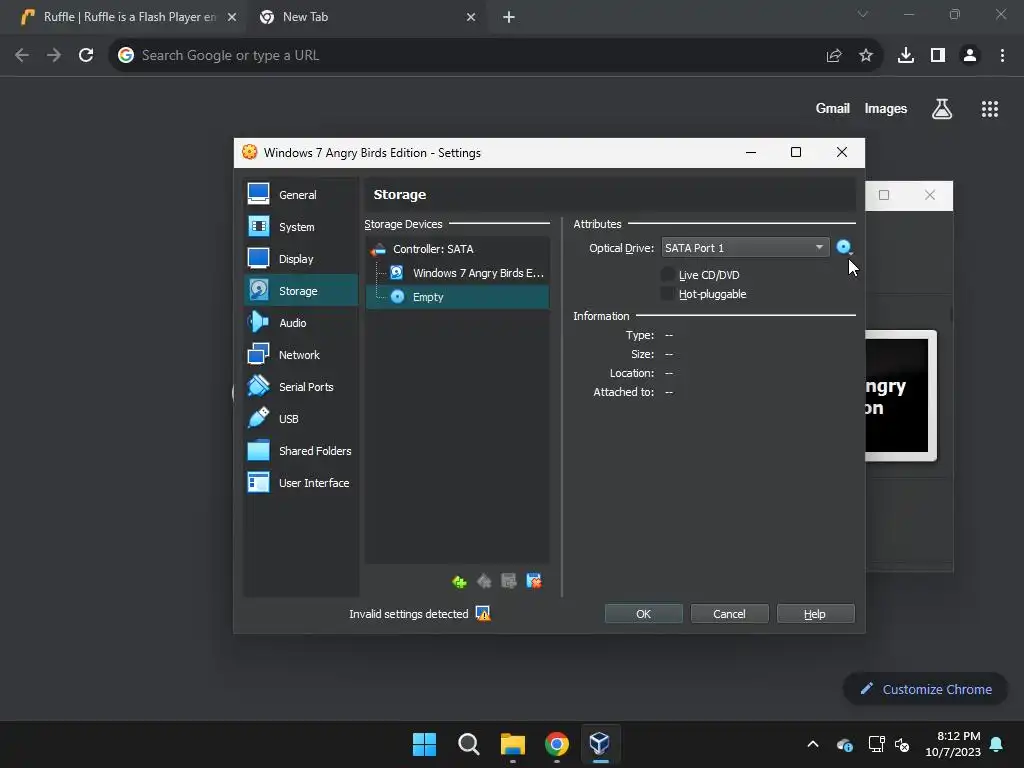The image size is (1024, 768).
Task: Open the Windows Start menu
Action: click(424, 744)
